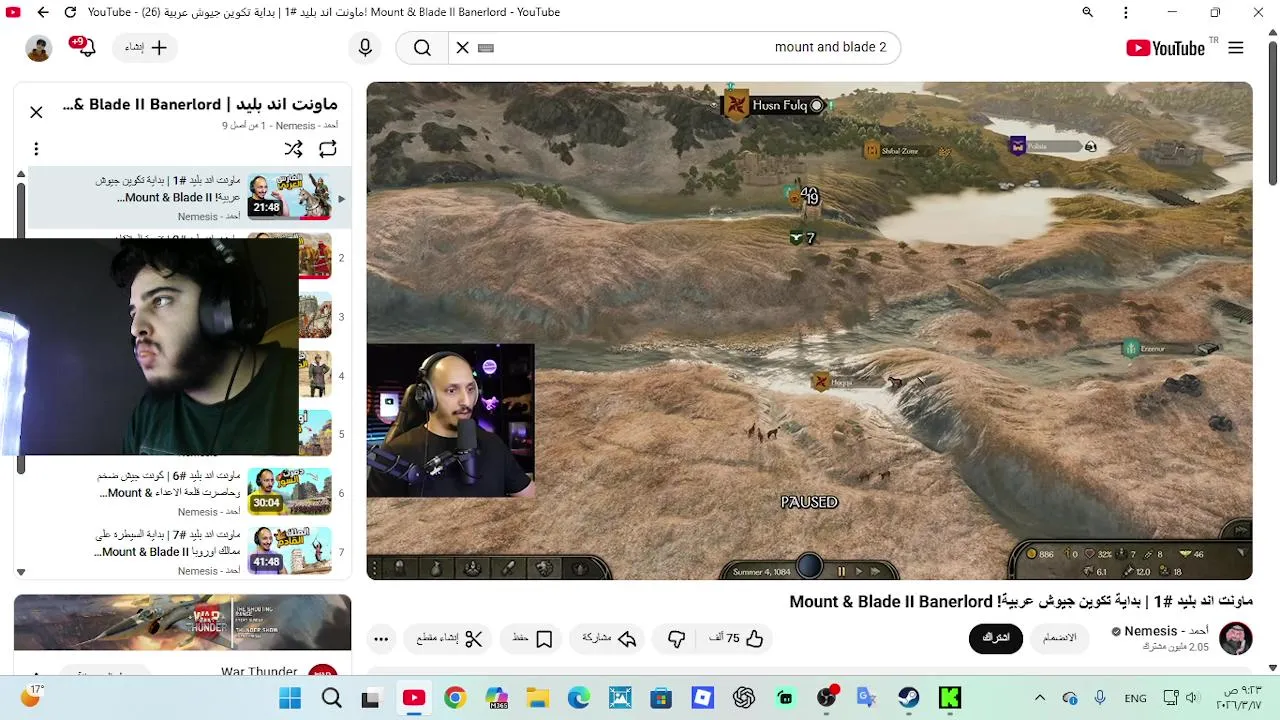Viewport: 1280px width, 720px height.
Task: Open the zoom magnifier icon in title bar
Action: click(1088, 12)
